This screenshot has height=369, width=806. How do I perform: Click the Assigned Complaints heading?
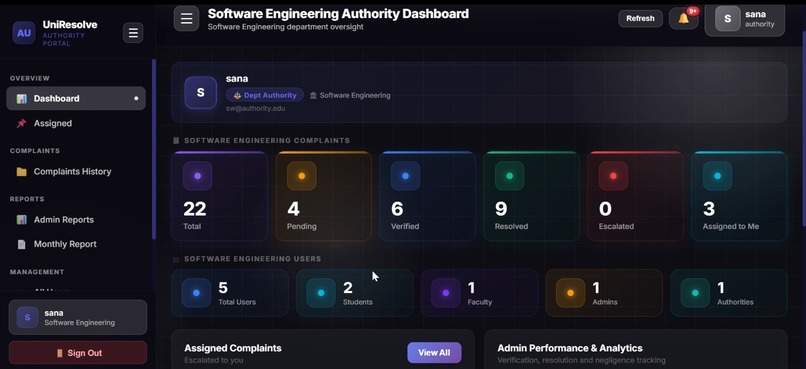(233, 348)
